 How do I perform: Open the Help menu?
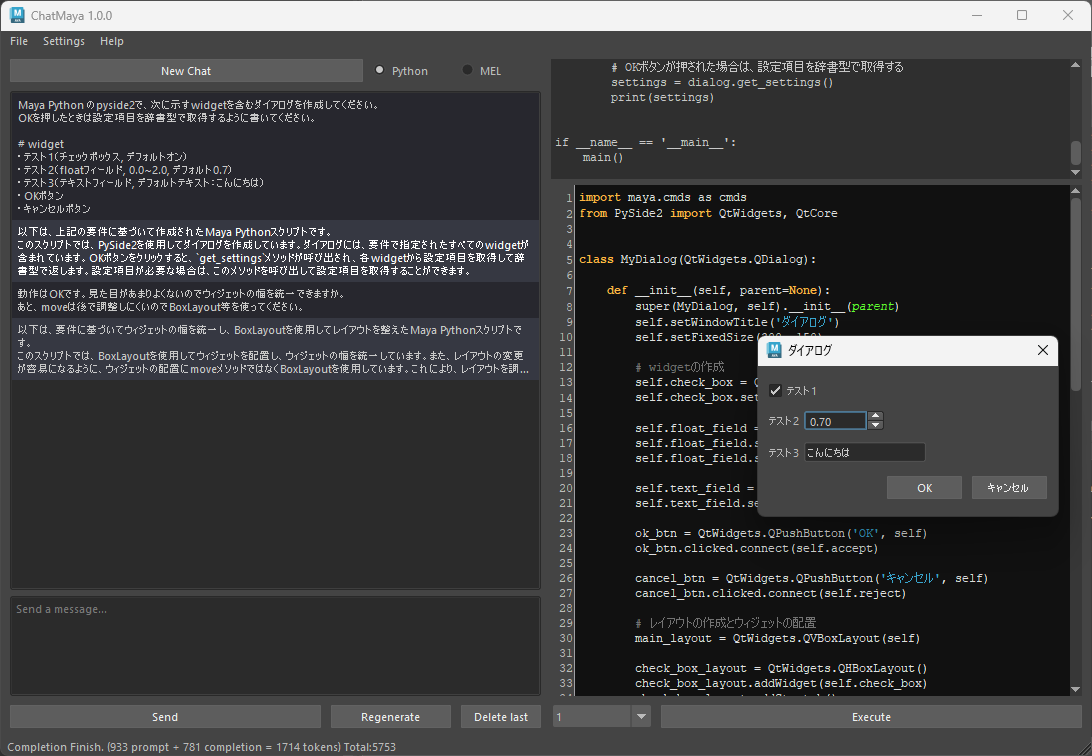(112, 41)
